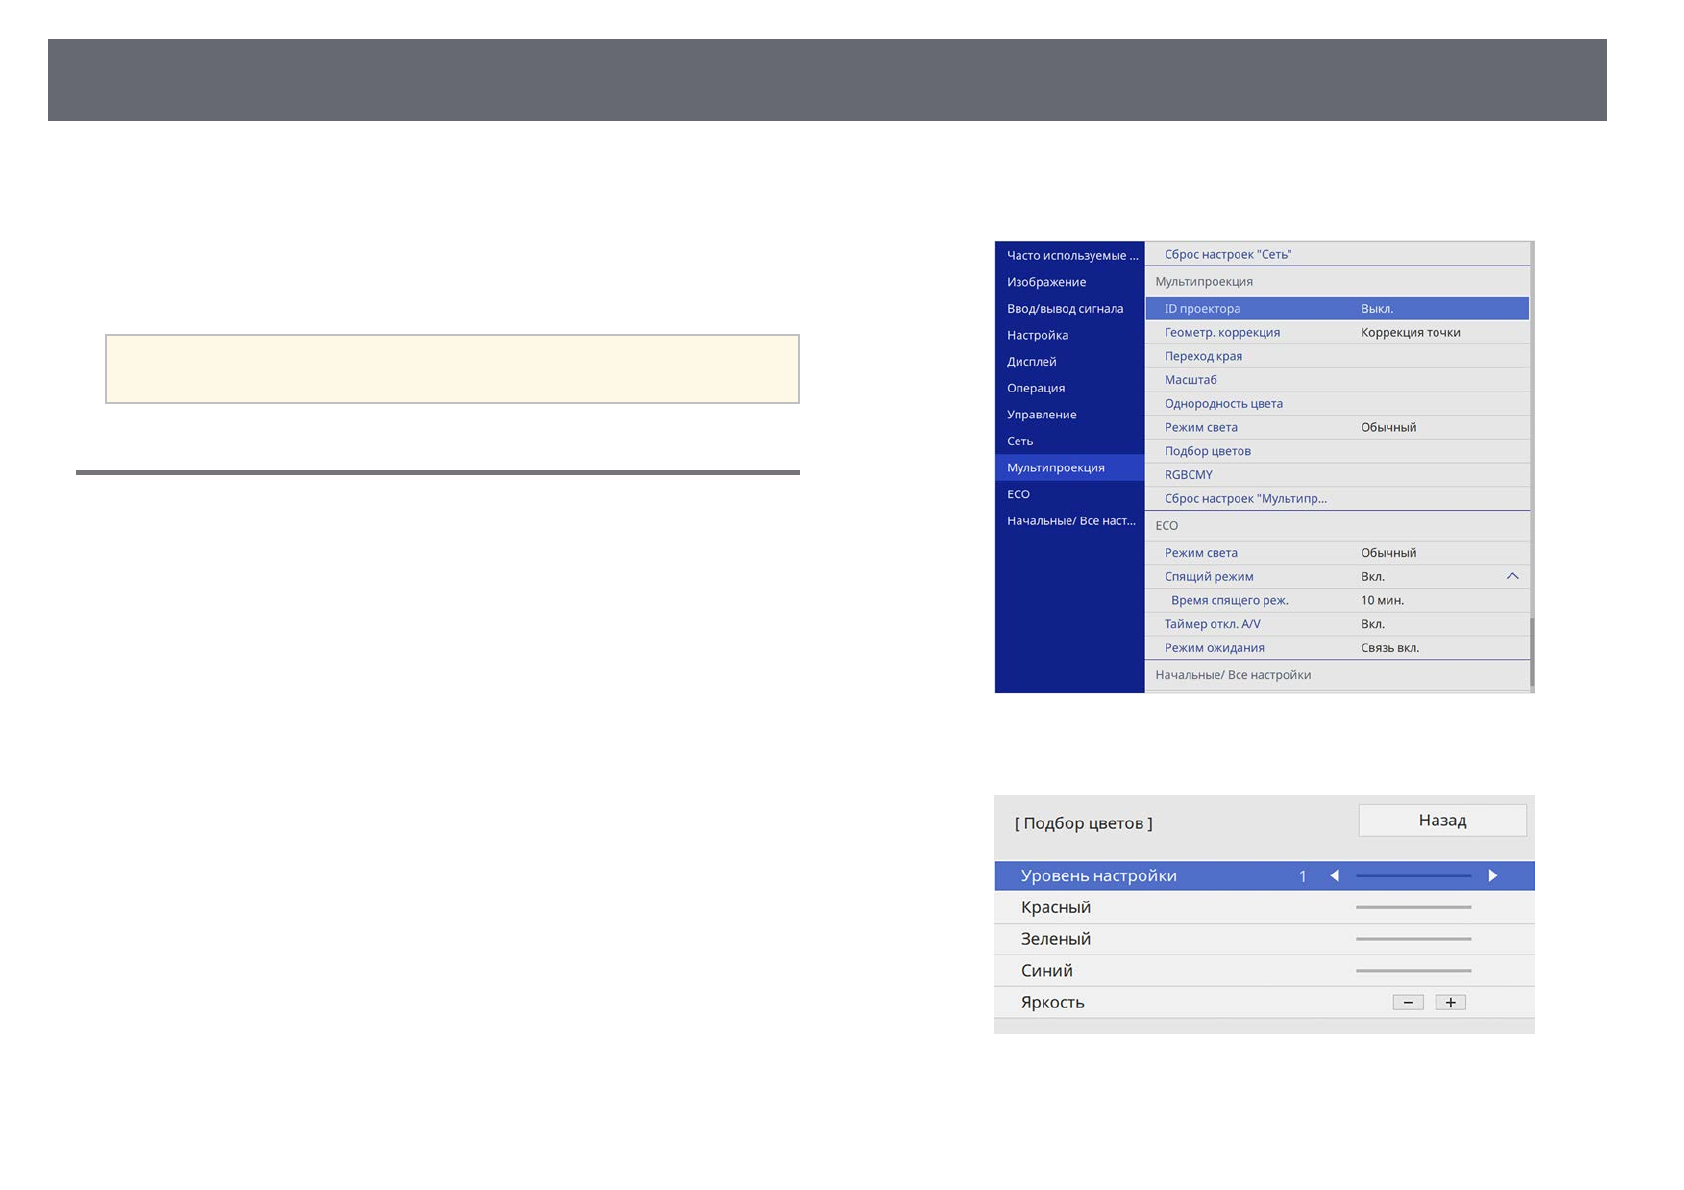Viewport: 1684px width, 1190px height.
Task: Open Подбор цветов setting
Action: coord(1208,451)
